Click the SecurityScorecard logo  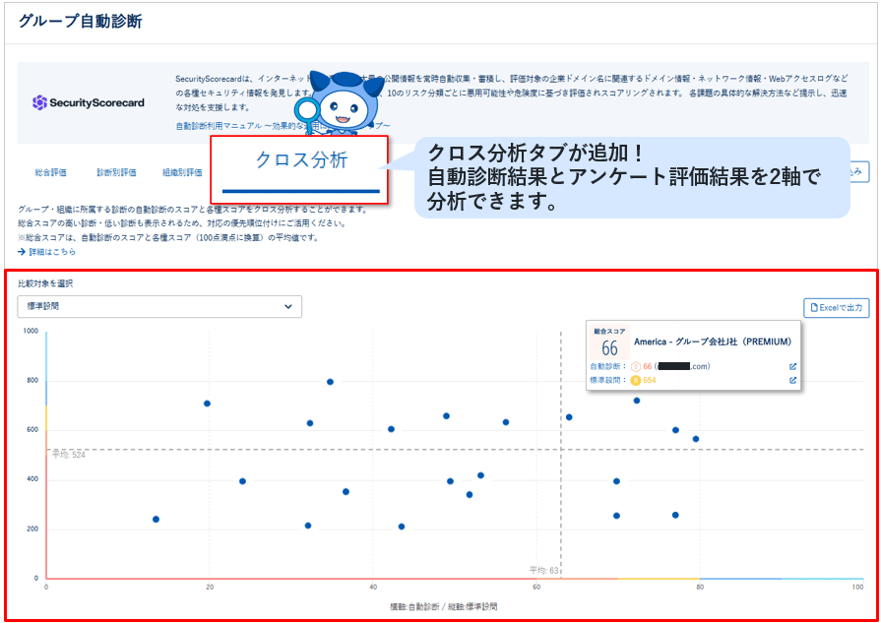click(88, 102)
